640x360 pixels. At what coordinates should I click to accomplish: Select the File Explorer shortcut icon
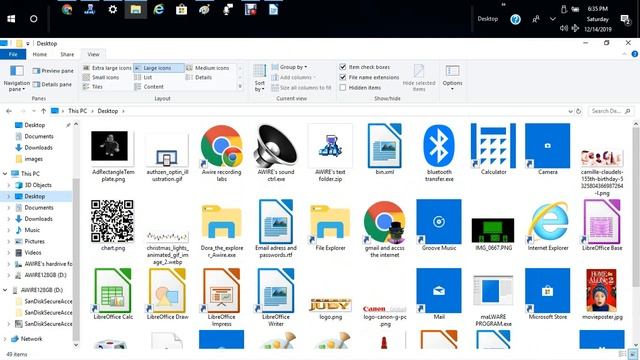tap(330, 223)
